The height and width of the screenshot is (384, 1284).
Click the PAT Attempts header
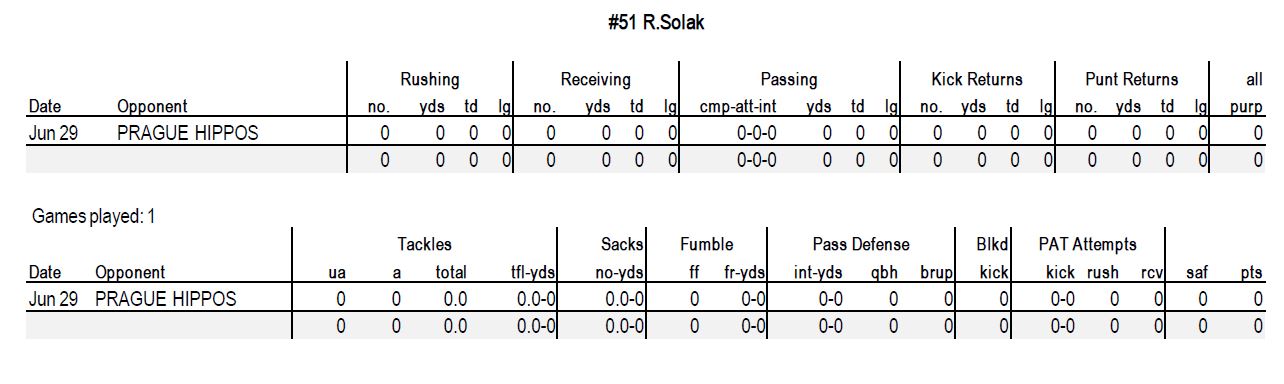[x=1088, y=245]
